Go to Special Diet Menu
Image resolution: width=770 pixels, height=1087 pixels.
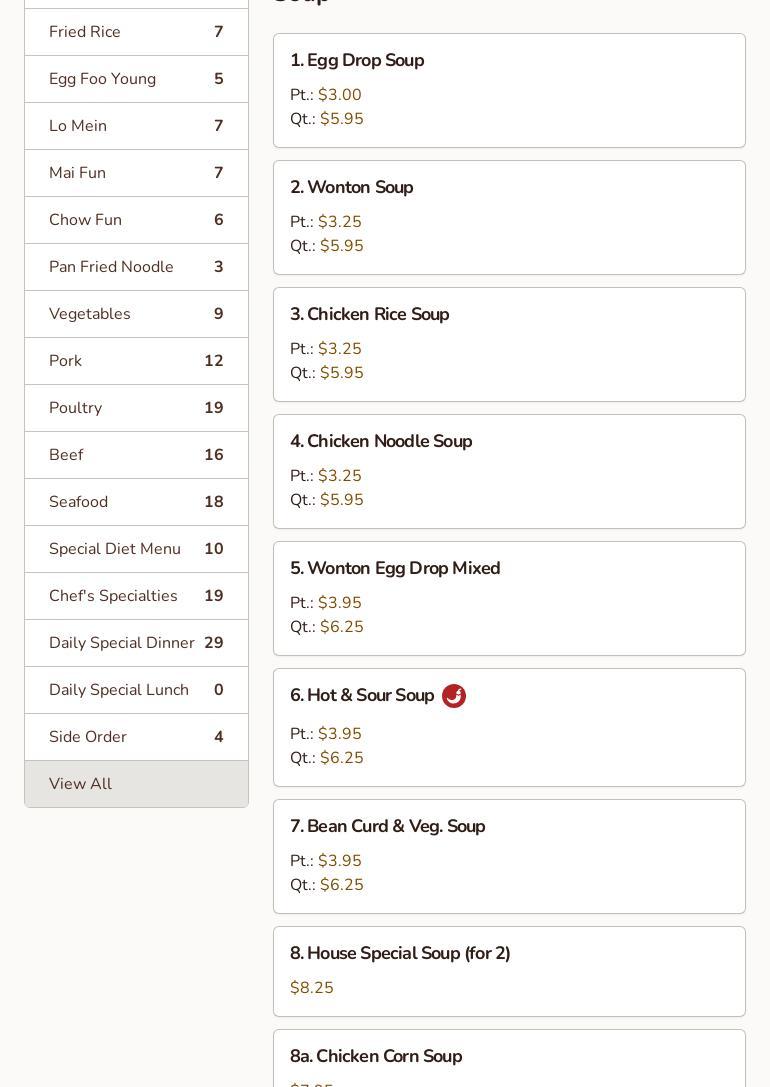point(136,549)
